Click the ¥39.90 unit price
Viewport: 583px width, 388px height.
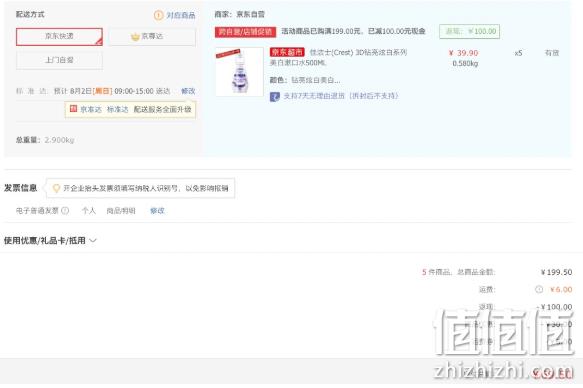464,53
